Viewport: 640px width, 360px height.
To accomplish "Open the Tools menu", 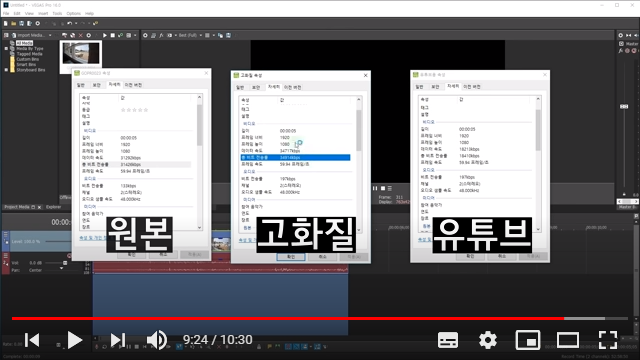I will pos(57,13).
